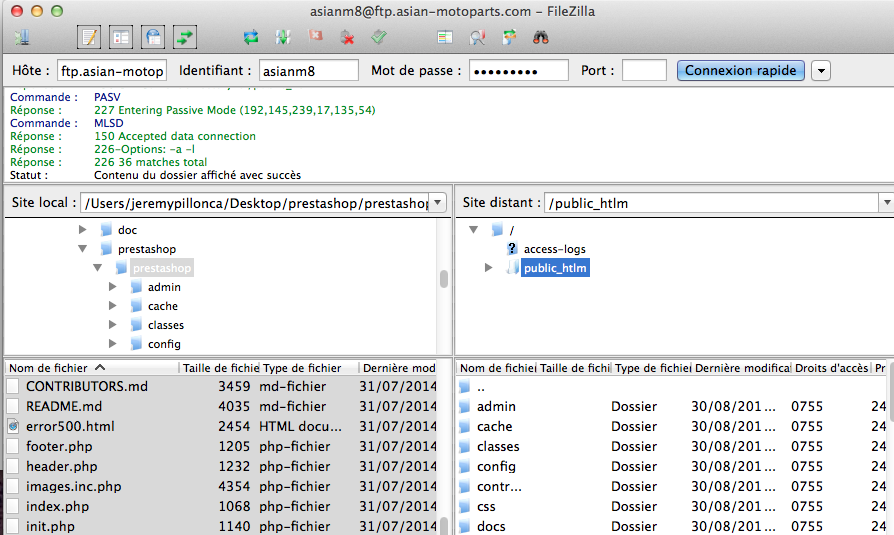Select access-logs in remote tree
The width and height of the screenshot is (894, 535).
click(x=554, y=249)
